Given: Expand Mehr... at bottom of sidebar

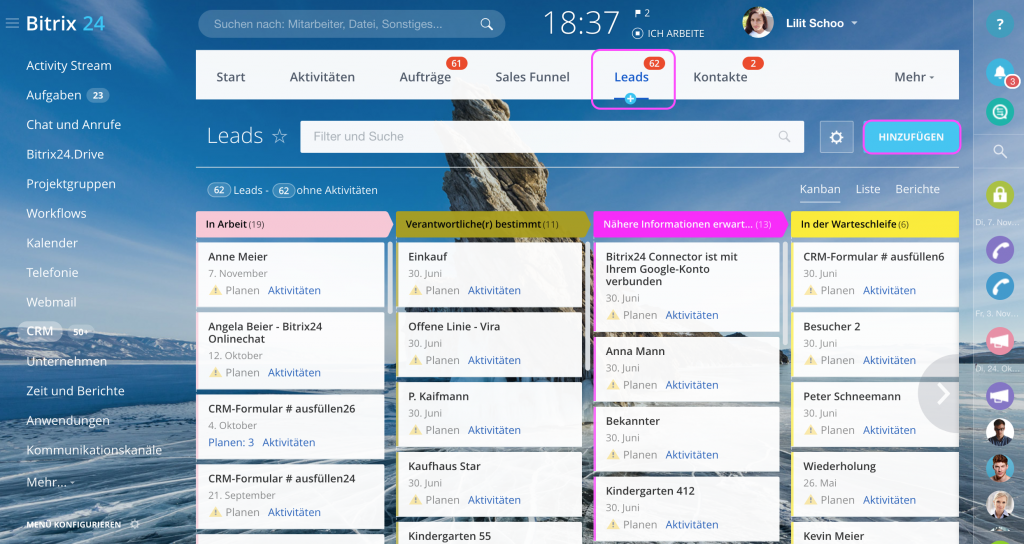Looking at the screenshot, I should tap(50, 483).
